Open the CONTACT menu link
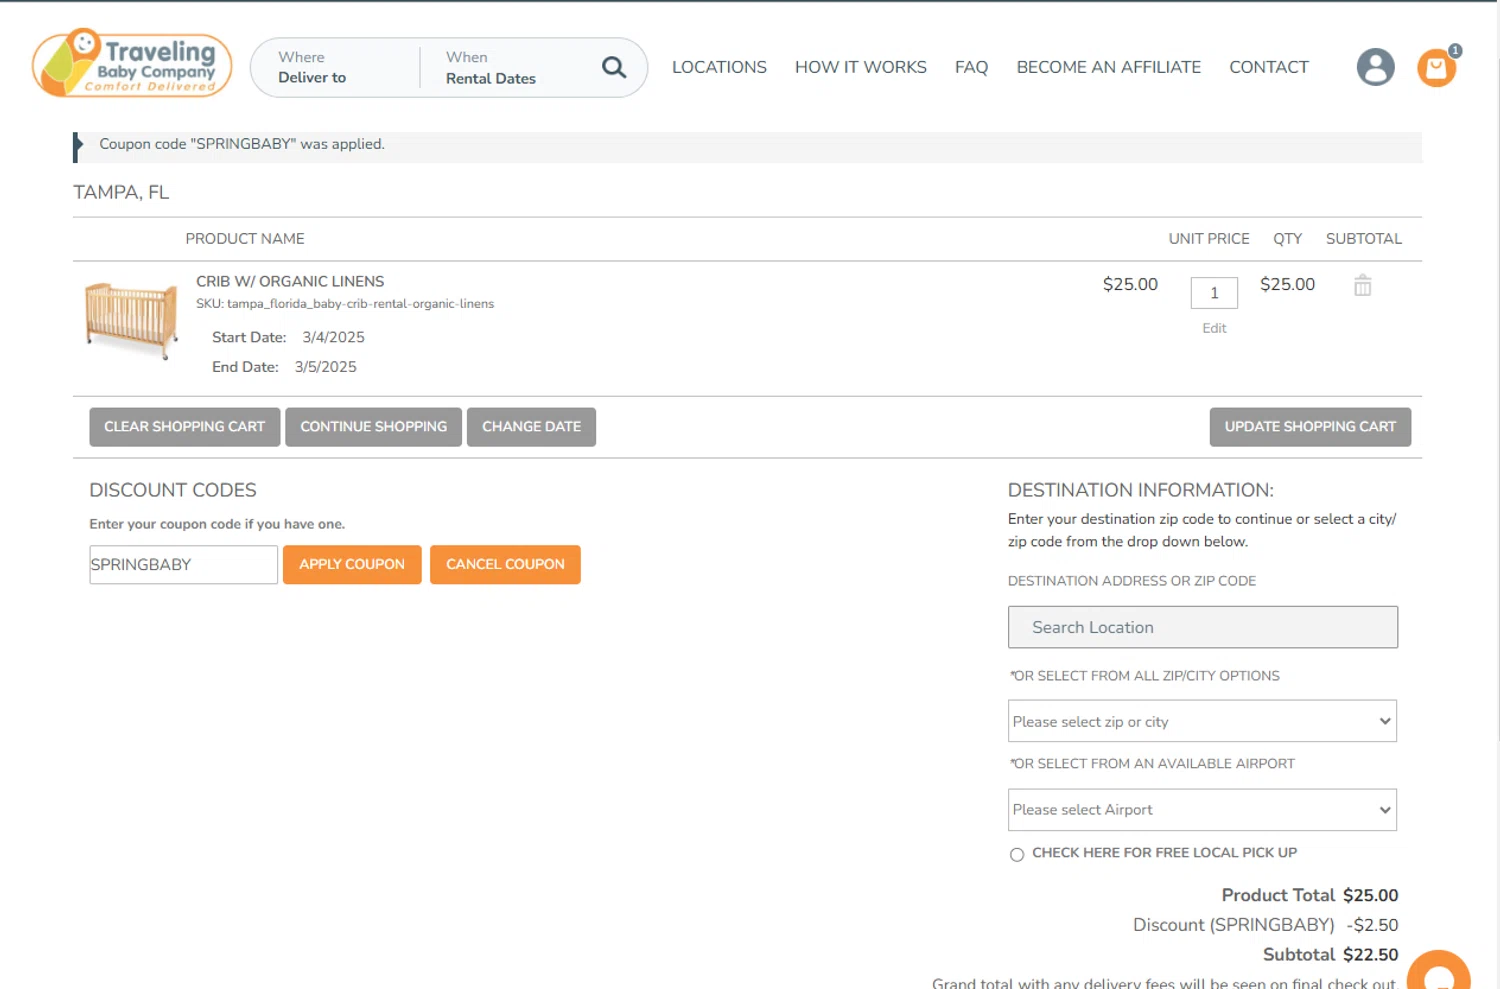This screenshot has height=989, width=1500. pos(1268,67)
